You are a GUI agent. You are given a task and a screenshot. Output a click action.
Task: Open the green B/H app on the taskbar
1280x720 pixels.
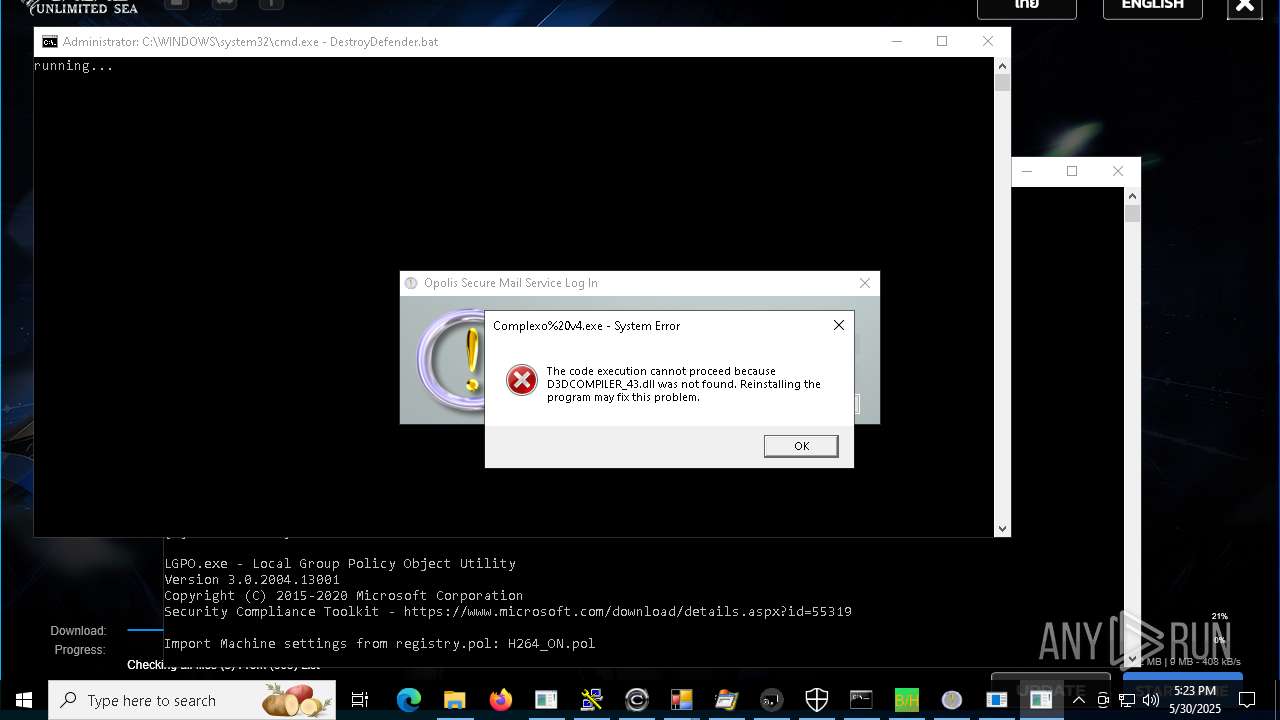point(907,700)
